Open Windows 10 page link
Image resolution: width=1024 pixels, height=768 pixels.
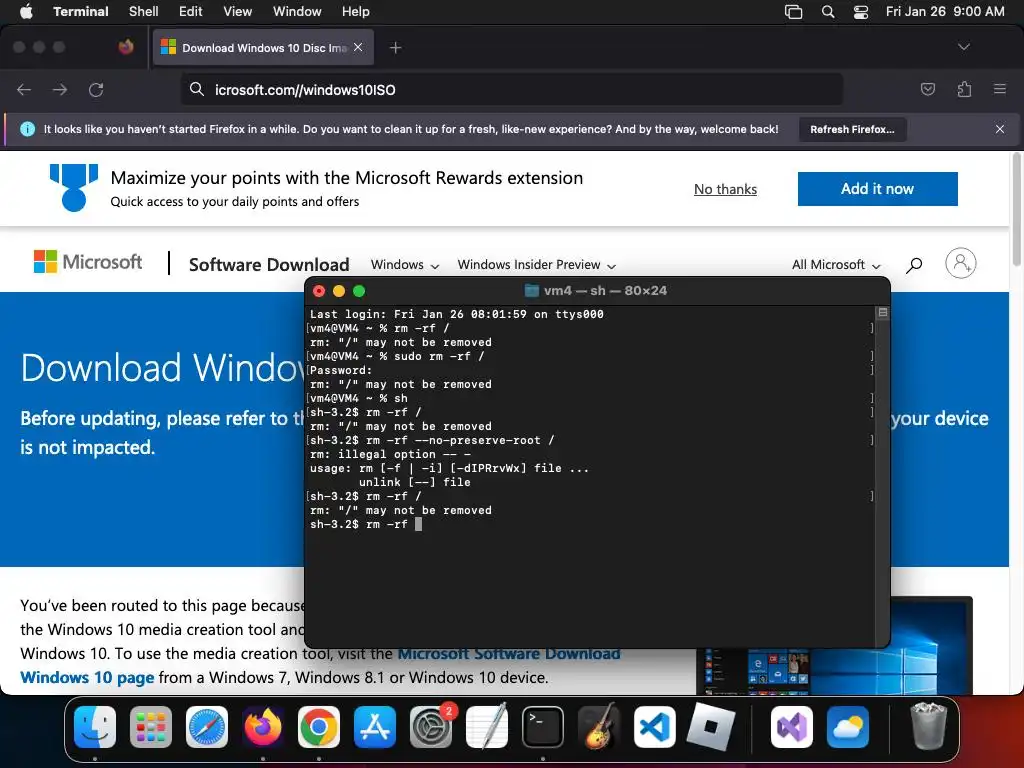point(87,677)
